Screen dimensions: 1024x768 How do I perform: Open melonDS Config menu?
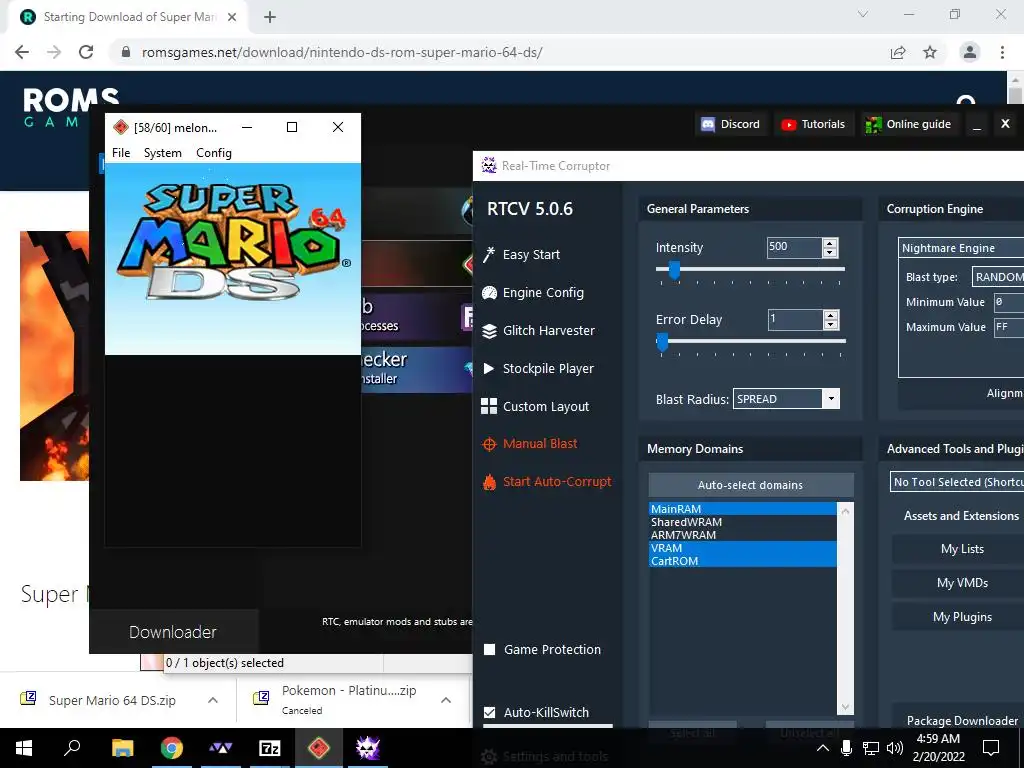tap(214, 153)
